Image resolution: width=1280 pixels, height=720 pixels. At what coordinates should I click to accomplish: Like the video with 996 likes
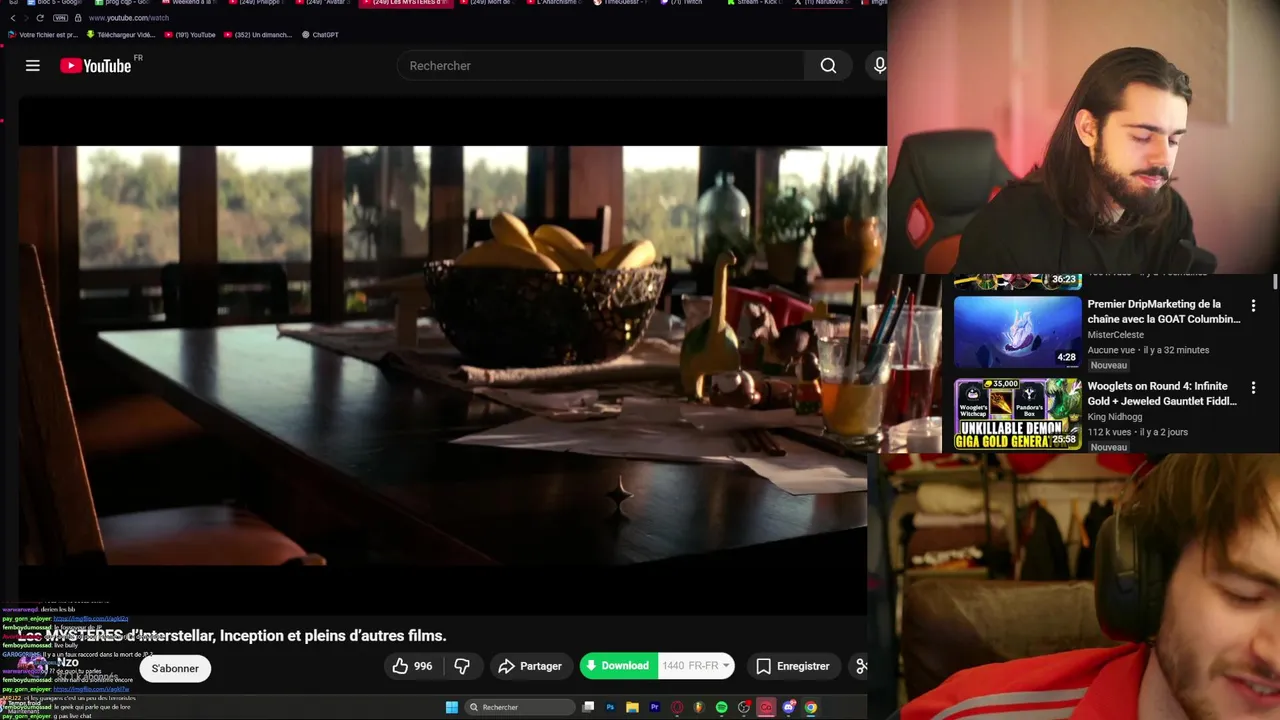click(x=413, y=666)
